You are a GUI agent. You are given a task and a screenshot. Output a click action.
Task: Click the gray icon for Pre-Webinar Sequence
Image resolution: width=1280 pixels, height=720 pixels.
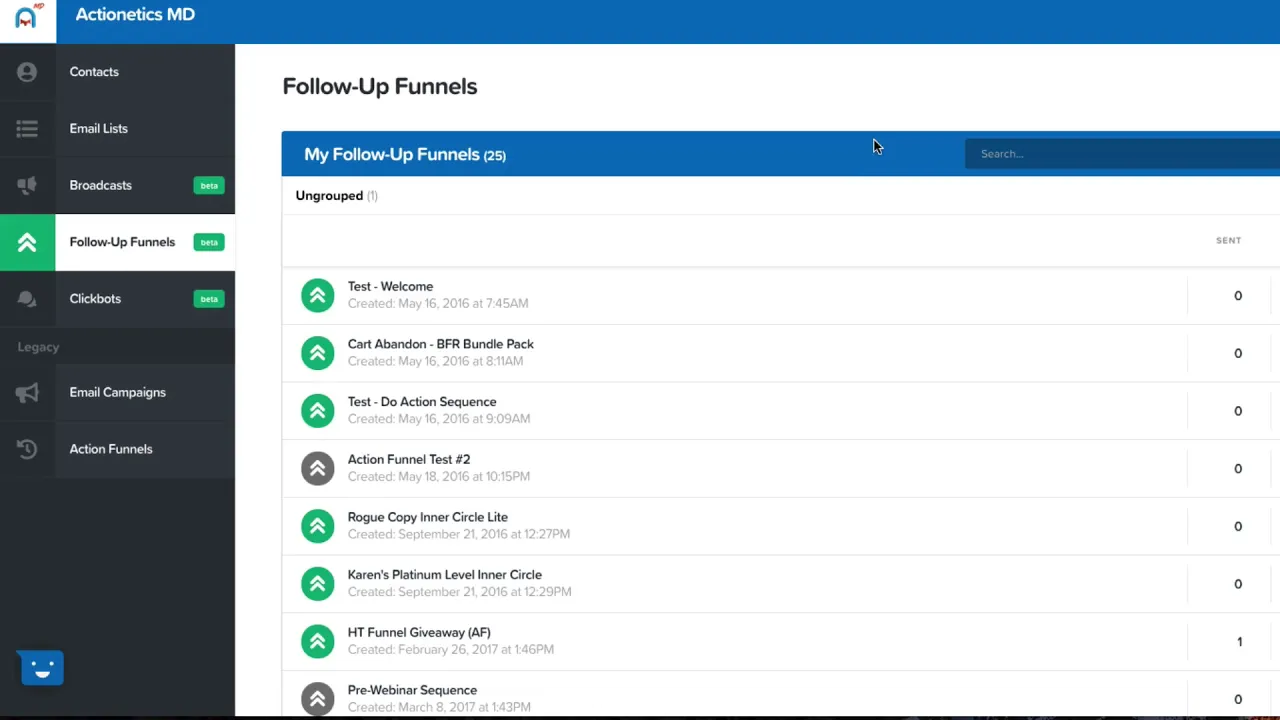point(318,699)
